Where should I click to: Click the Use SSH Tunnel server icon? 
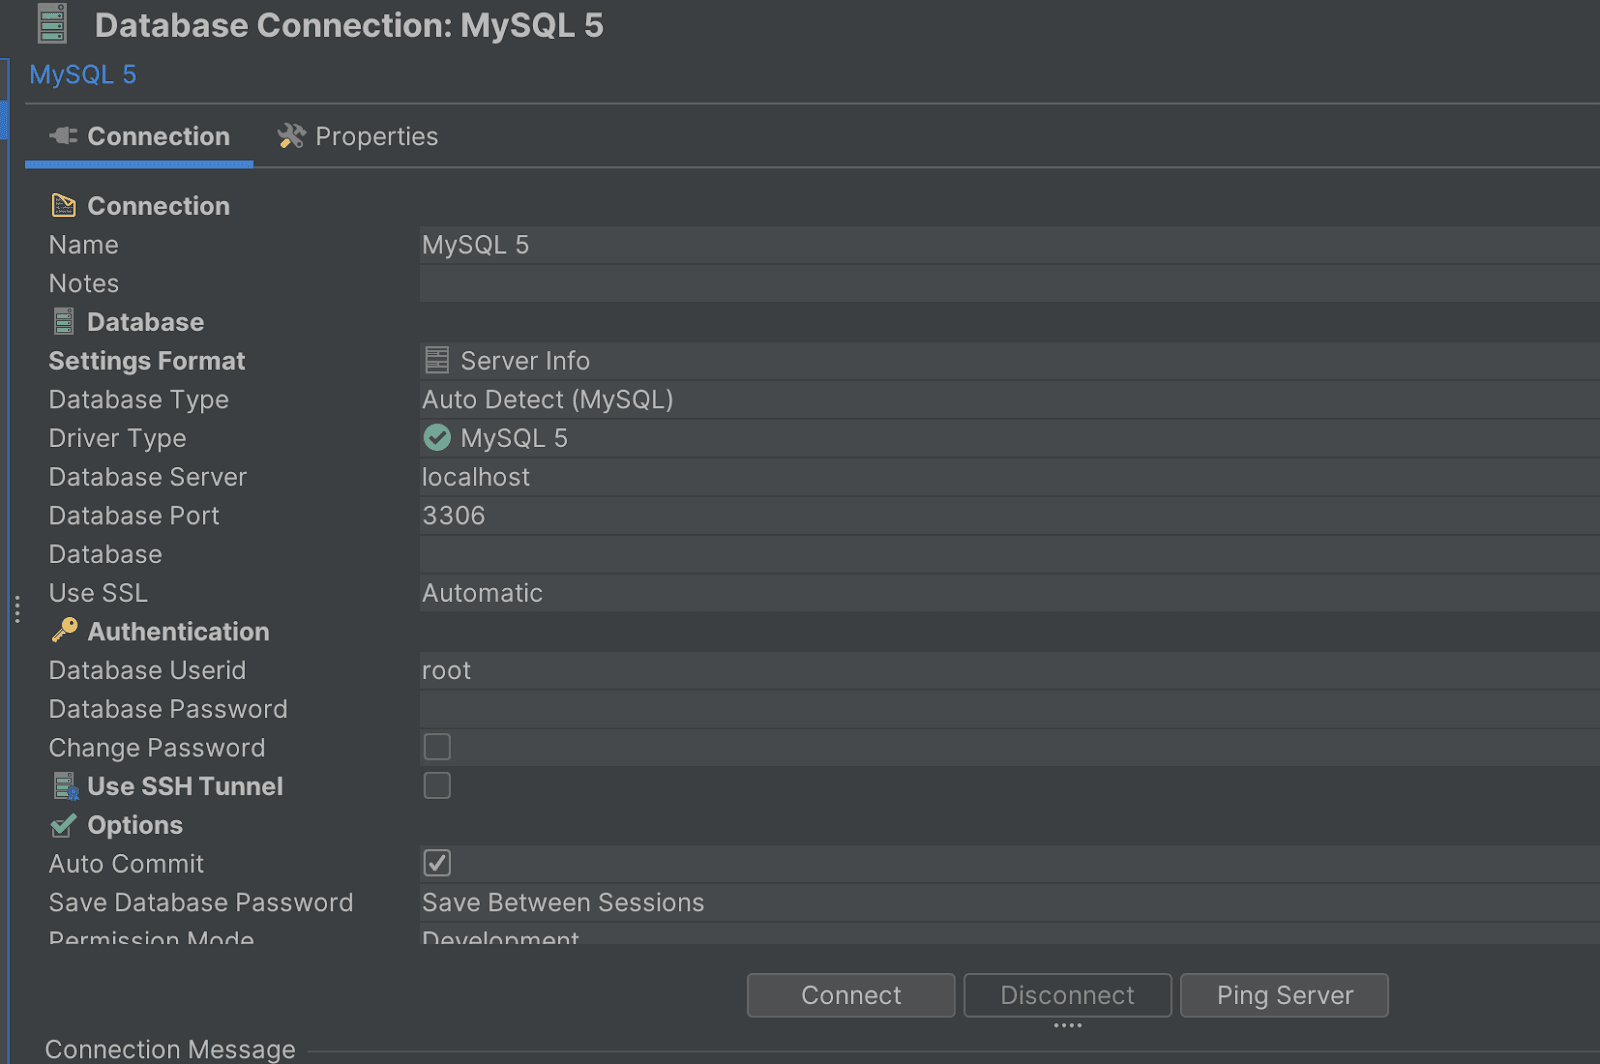point(65,786)
